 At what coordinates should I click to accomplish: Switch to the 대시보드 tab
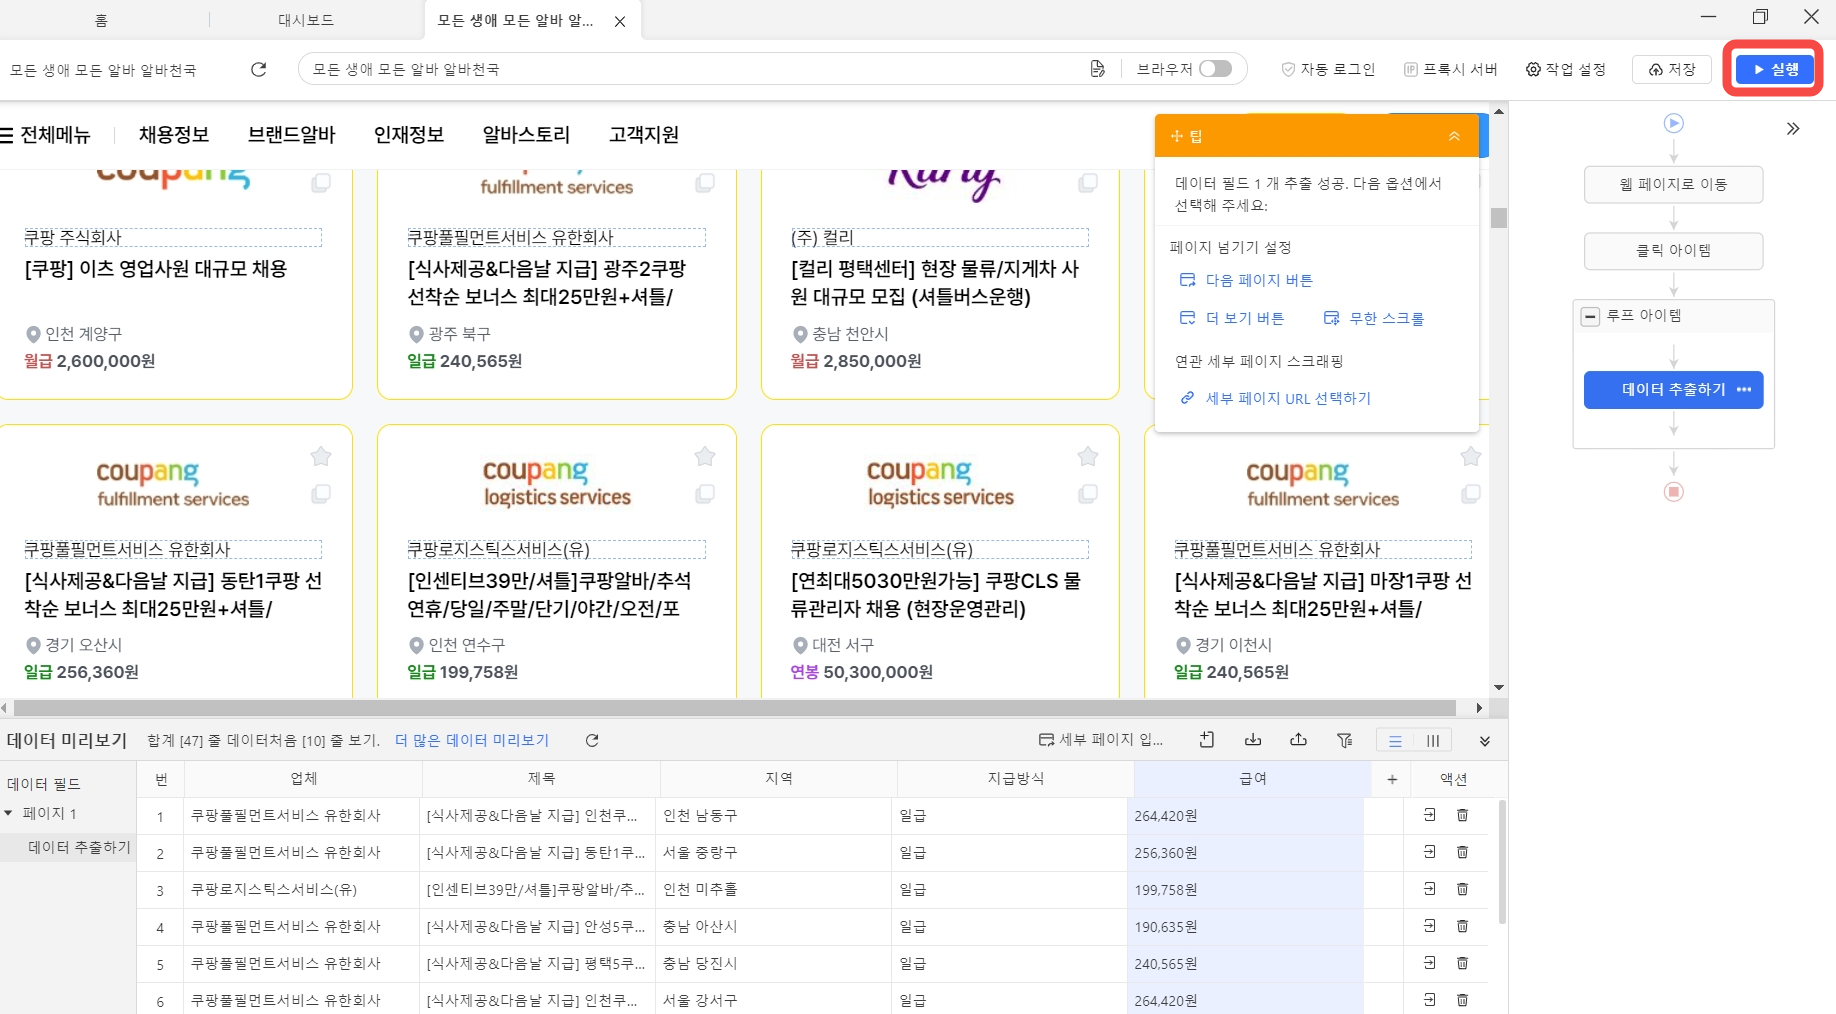(306, 20)
